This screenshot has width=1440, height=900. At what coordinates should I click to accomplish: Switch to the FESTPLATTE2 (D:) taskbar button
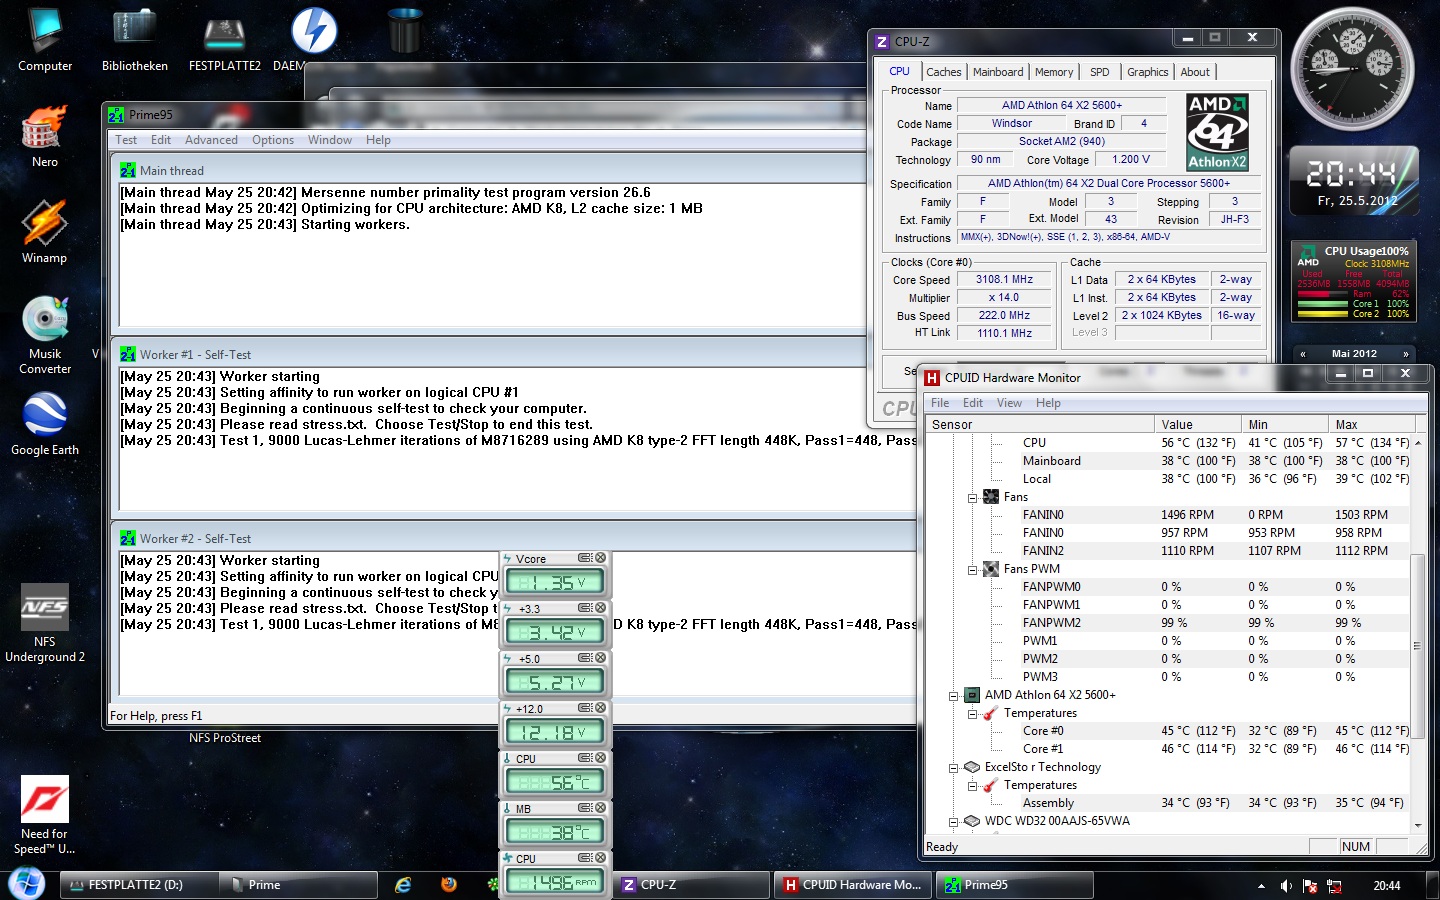(x=137, y=885)
